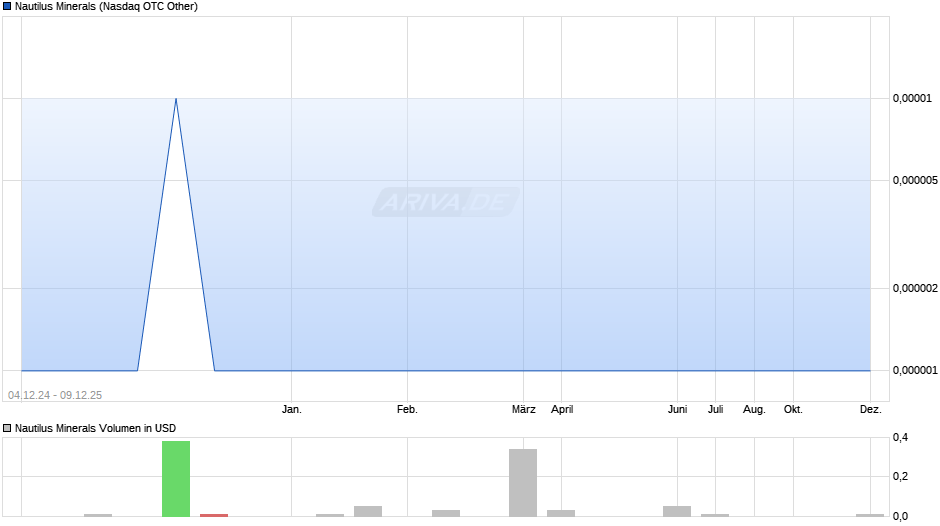
Task: Click the price label '0,000002'
Action: tap(915, 288)
